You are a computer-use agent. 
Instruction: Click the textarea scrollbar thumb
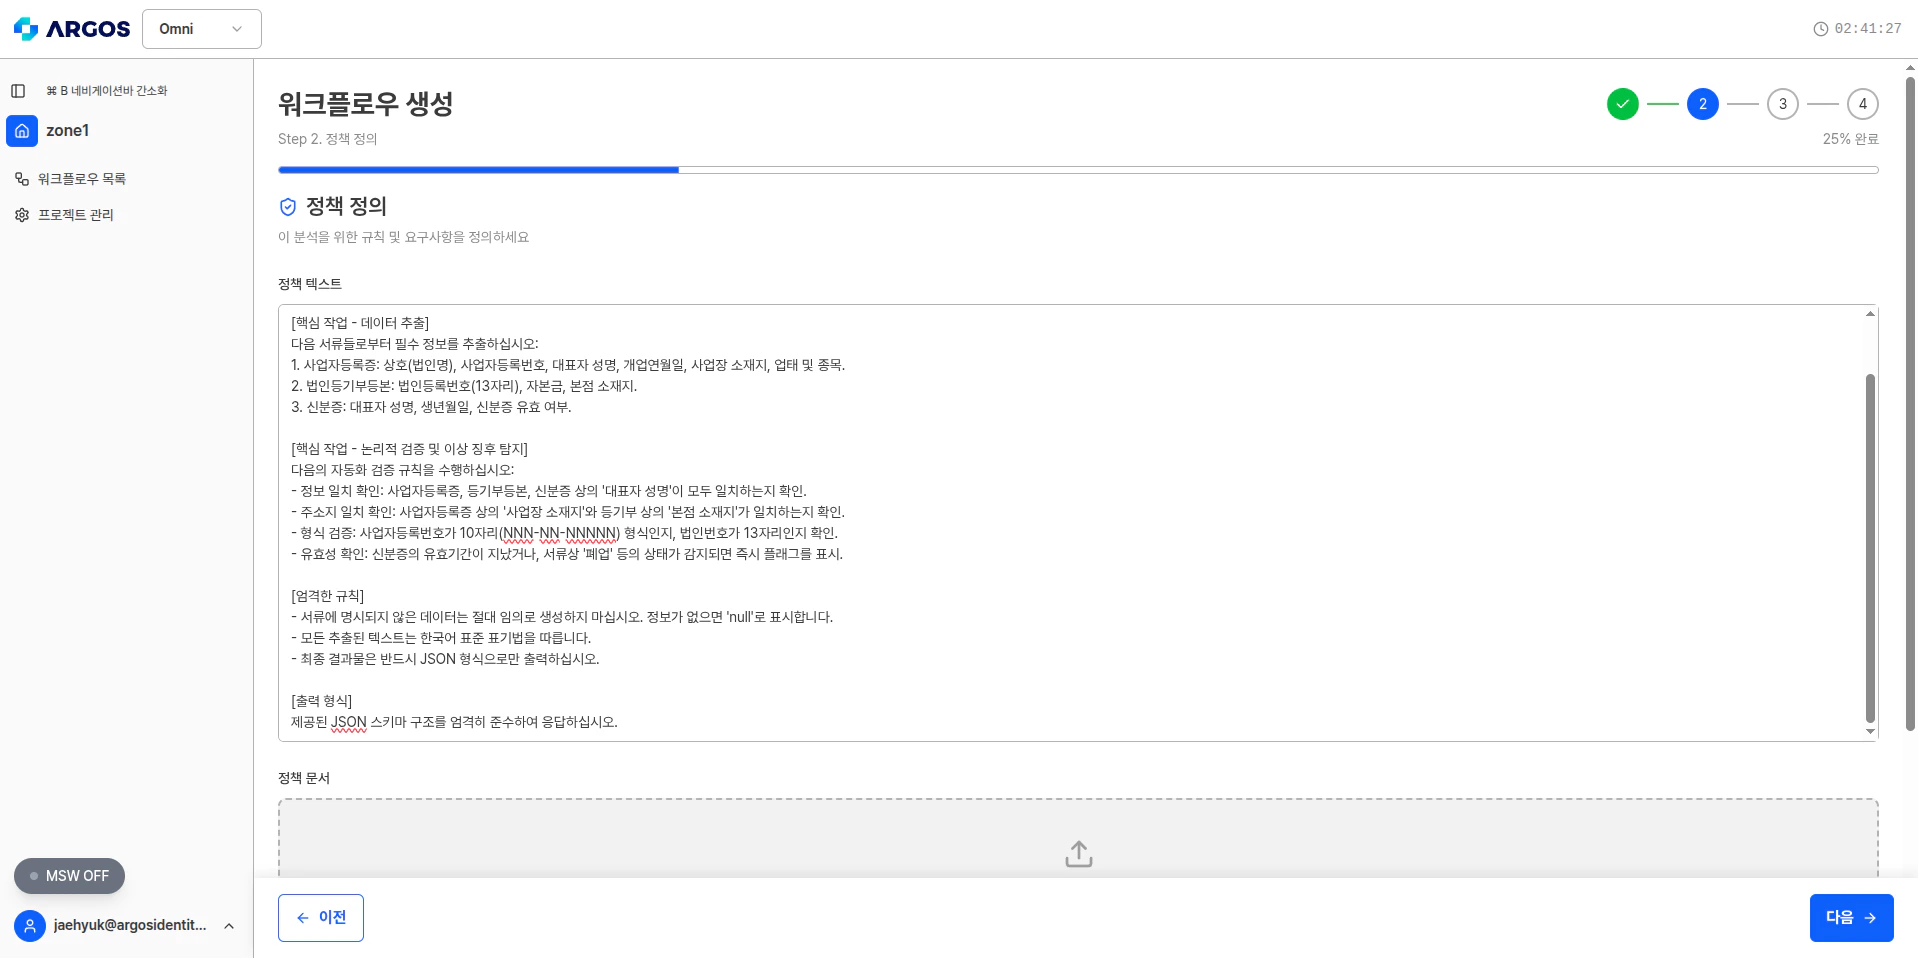(1870, 548)
